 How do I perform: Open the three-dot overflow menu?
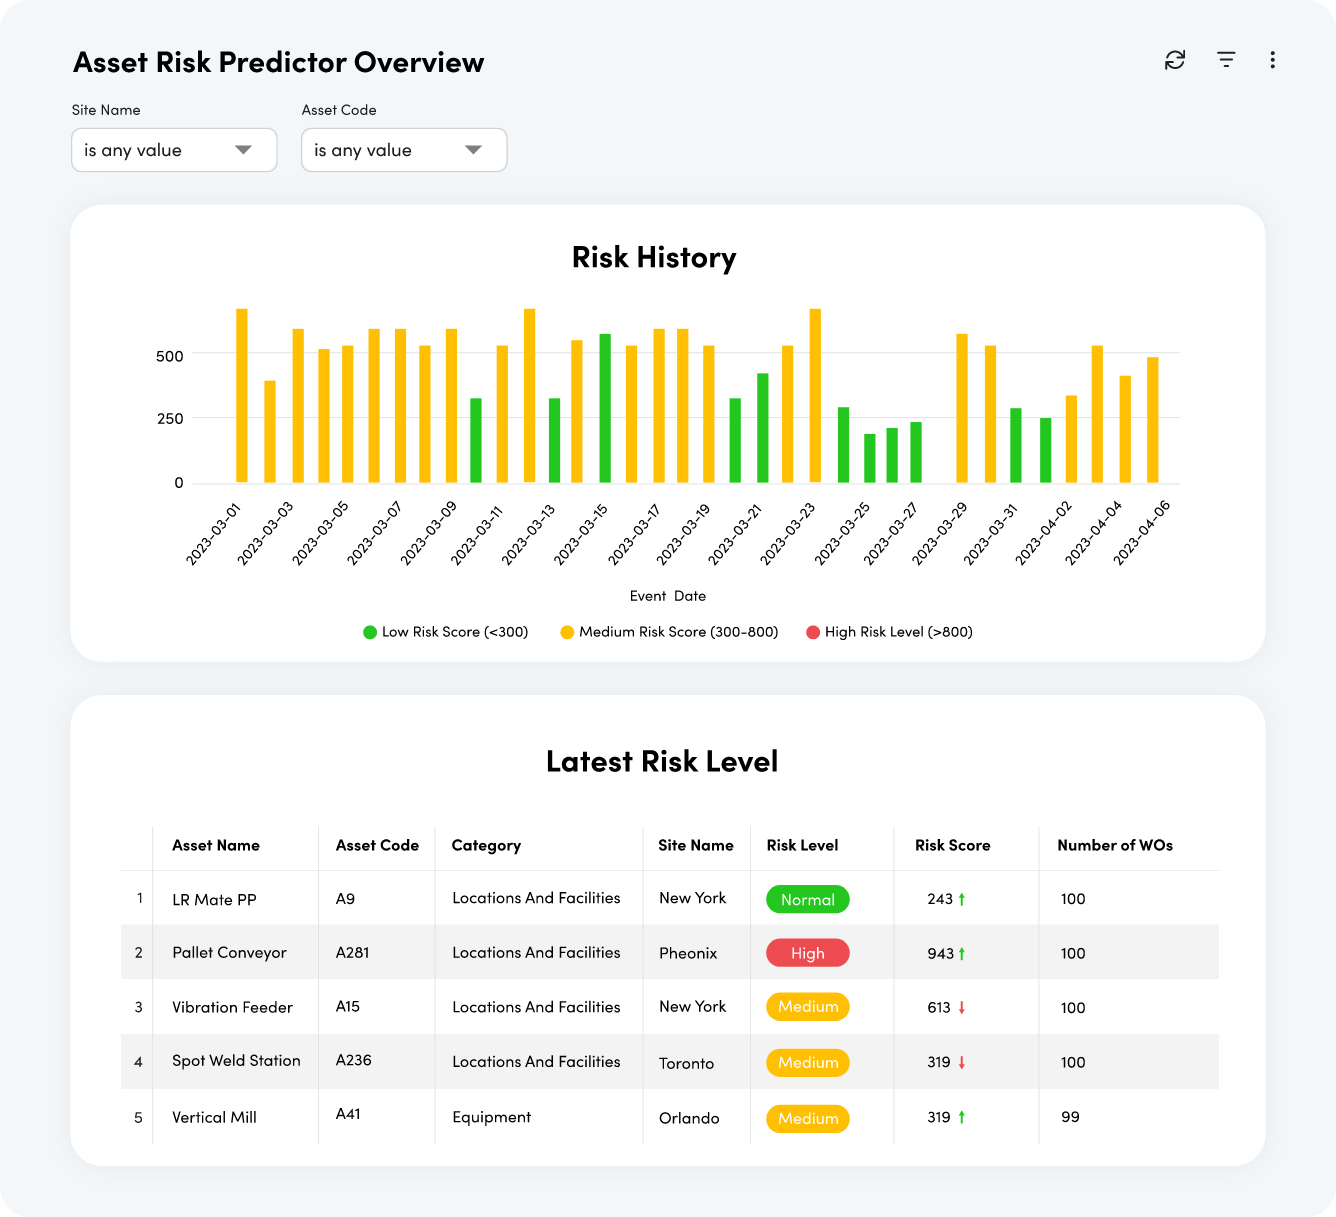[x=1272, y=60]
